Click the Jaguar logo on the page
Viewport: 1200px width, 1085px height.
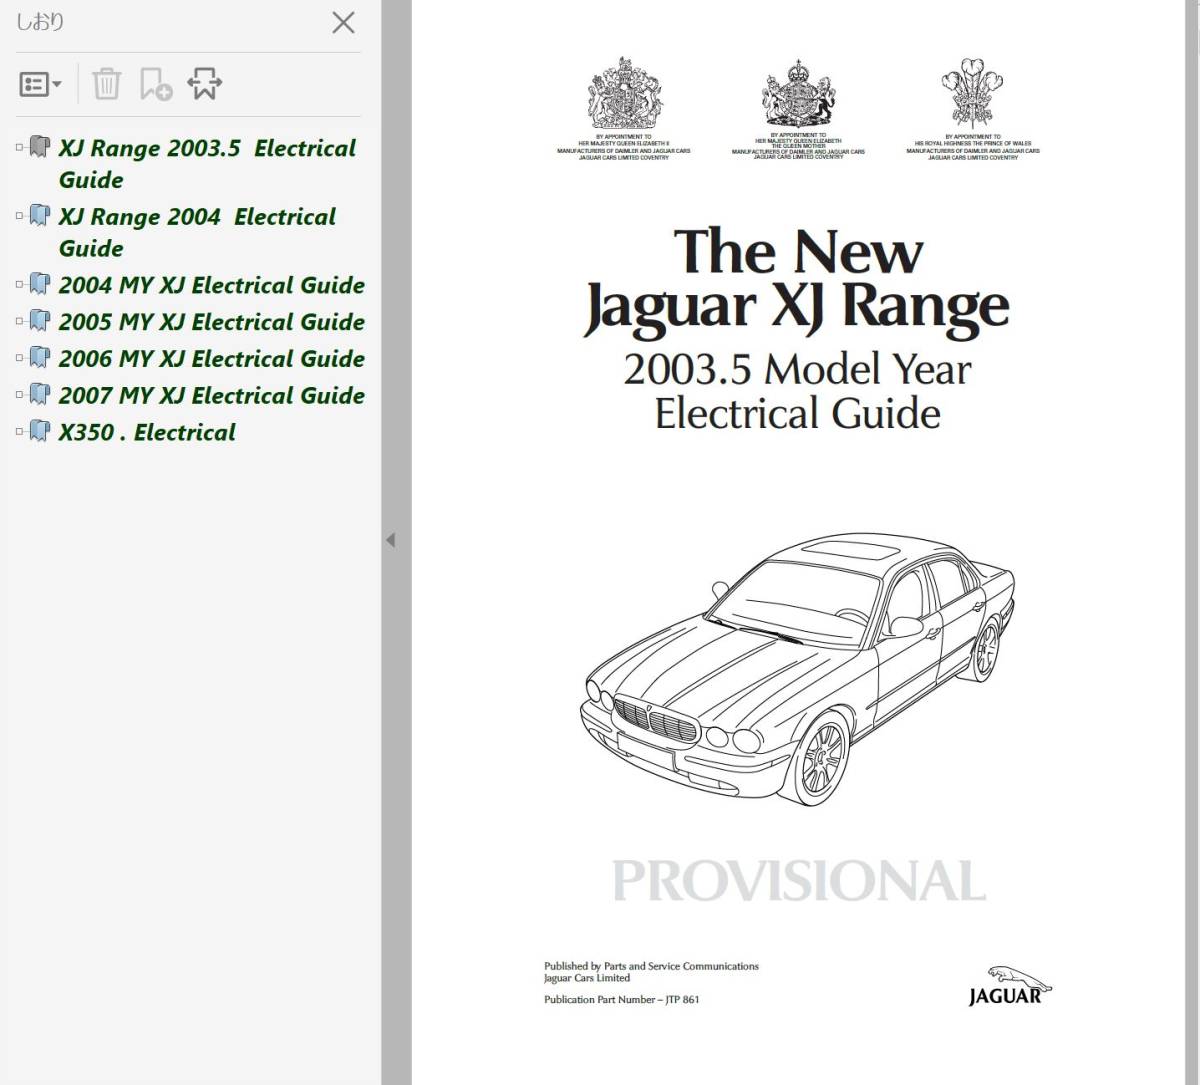tap(1010, 985)
